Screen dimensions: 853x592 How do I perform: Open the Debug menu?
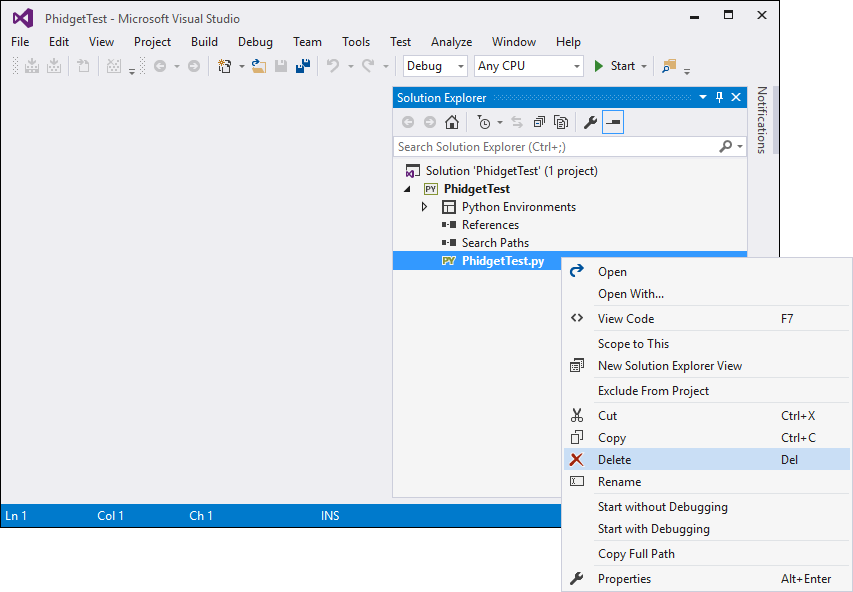point(255,42)
